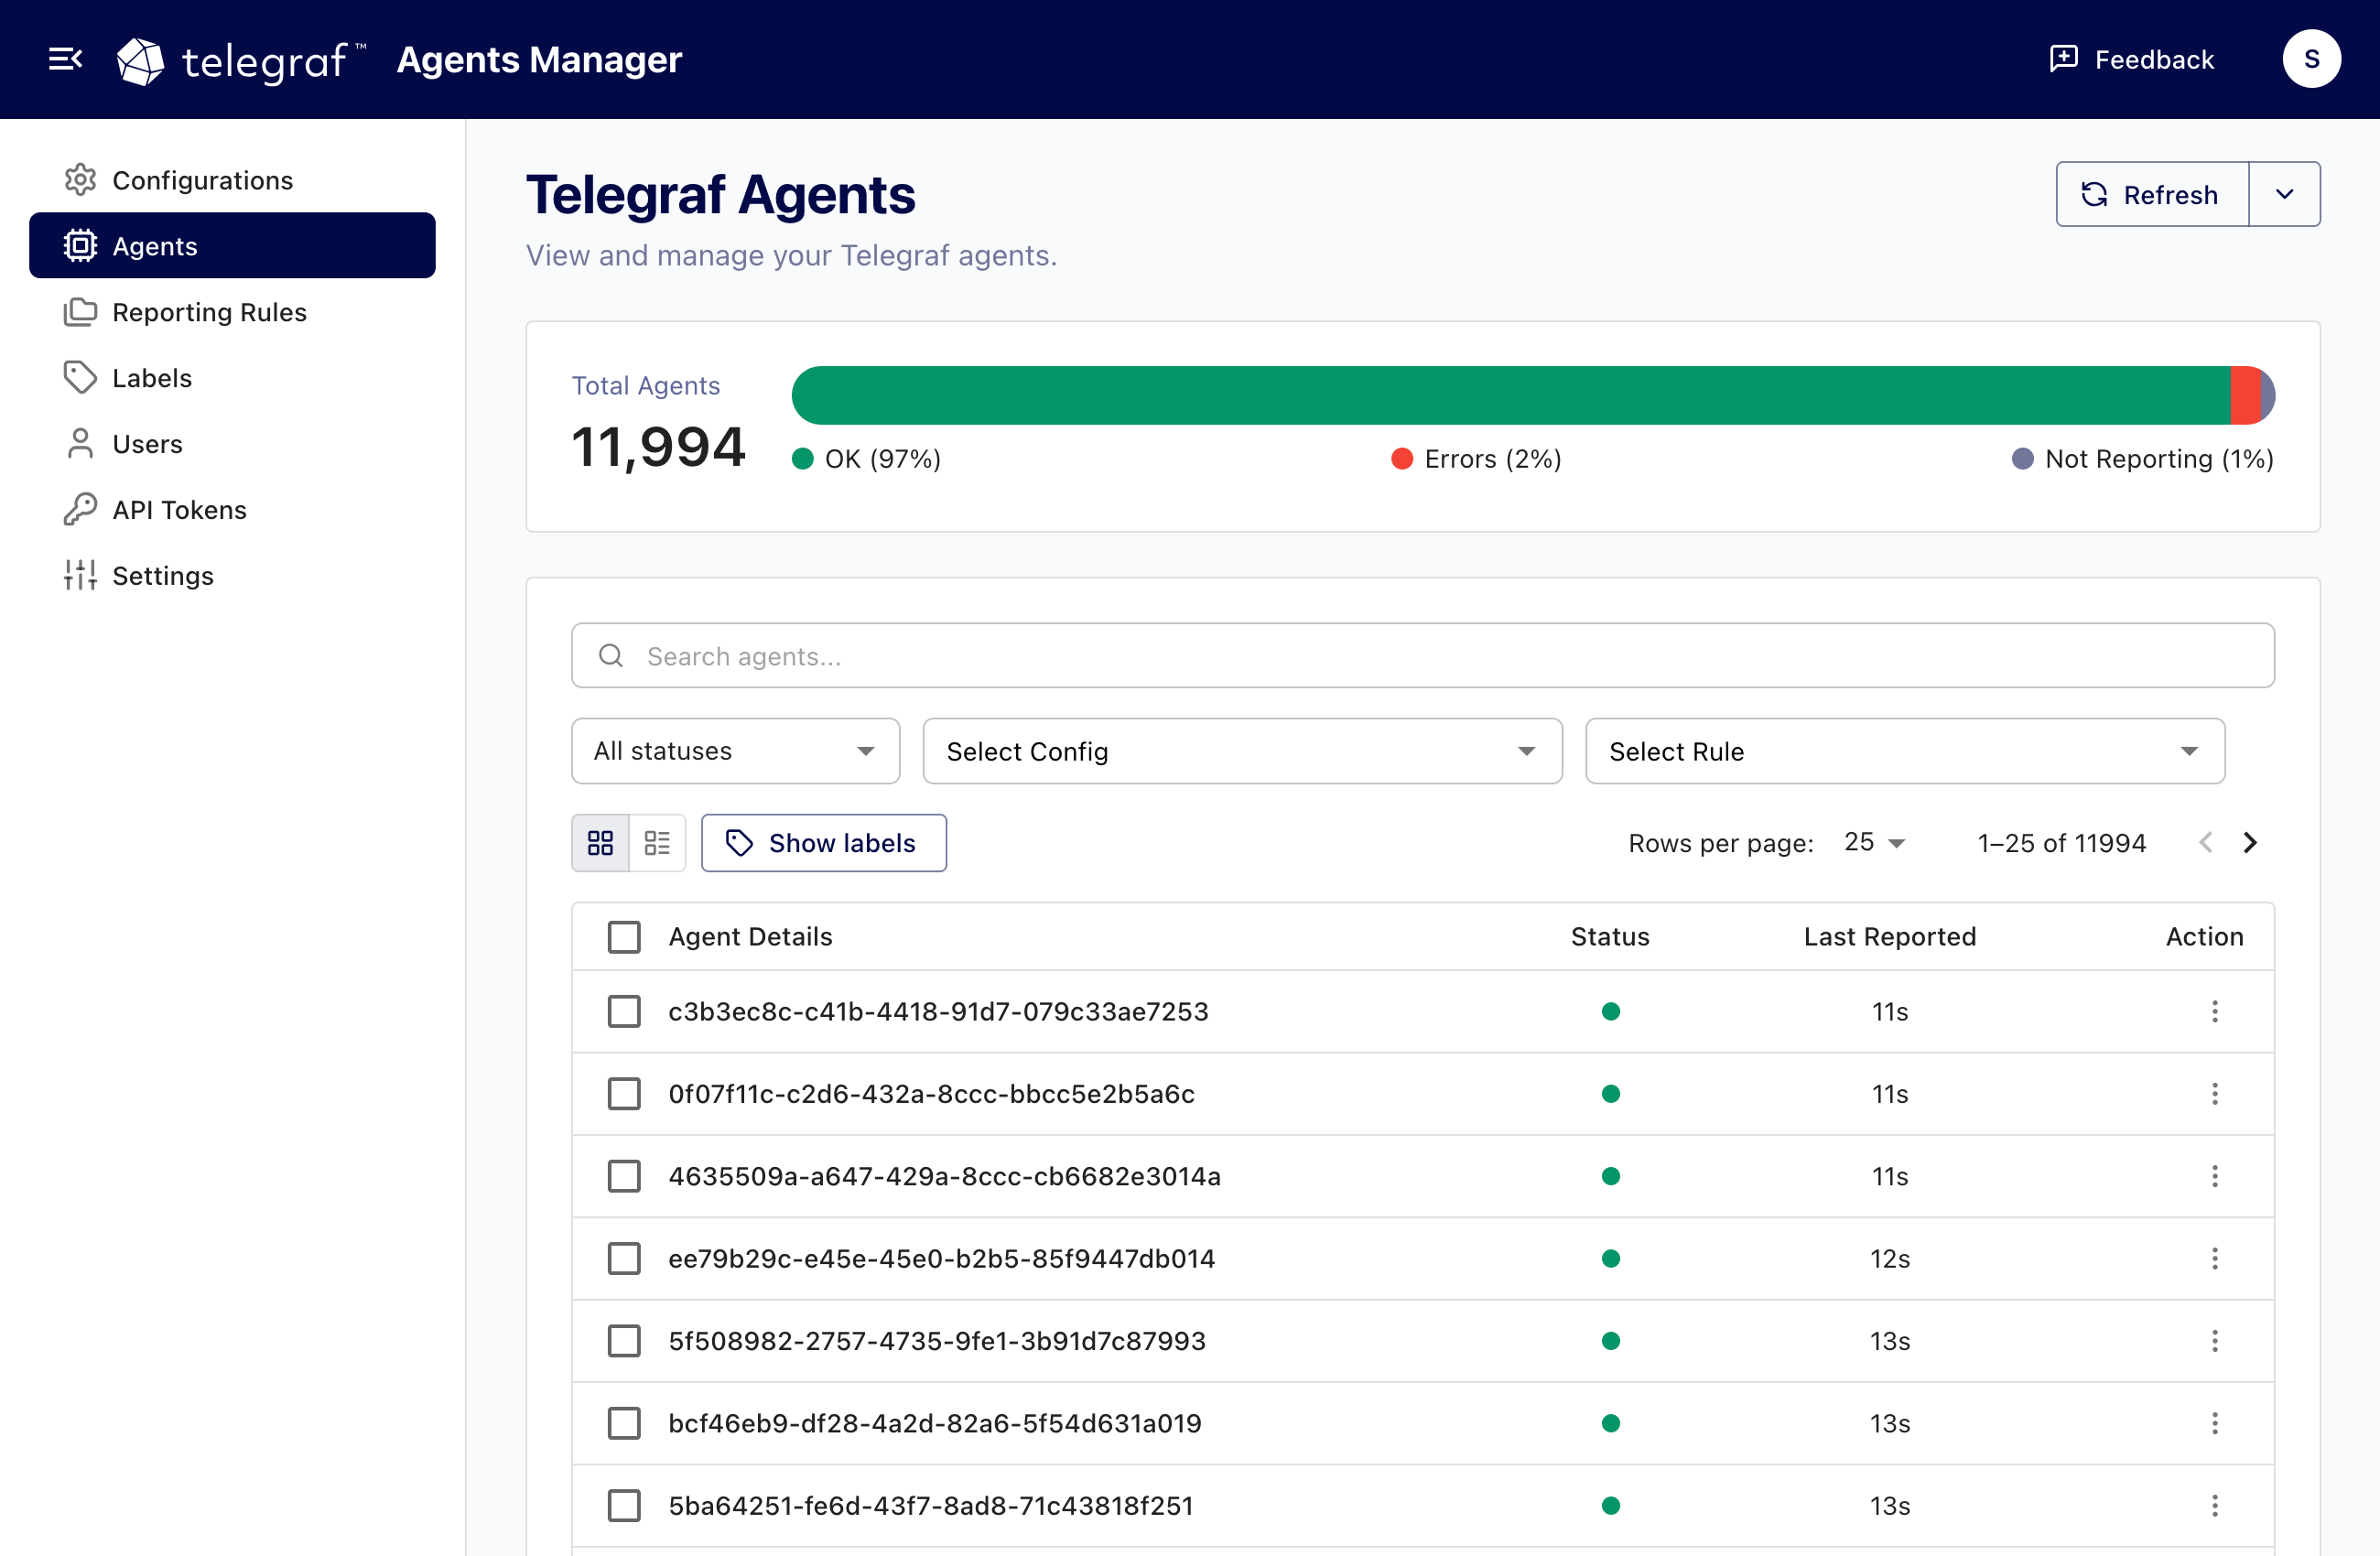Open Settings in the sidebar
This screenshot has height=1556, width=2380.
[x=232, y=576]
